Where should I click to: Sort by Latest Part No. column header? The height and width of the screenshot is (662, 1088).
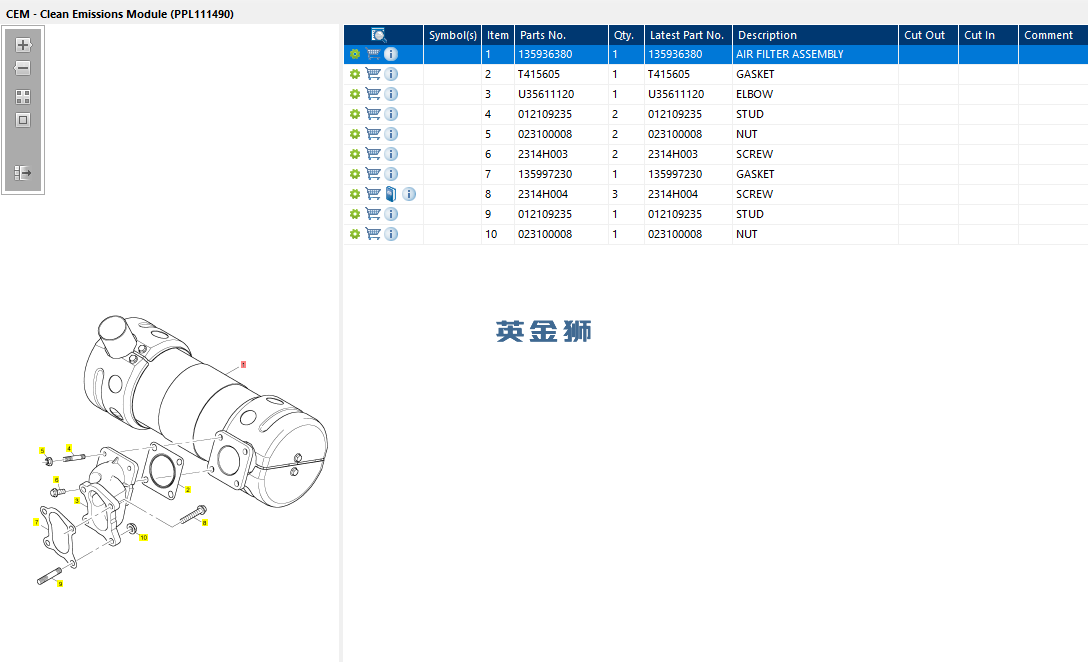click(x=688, y=35)
